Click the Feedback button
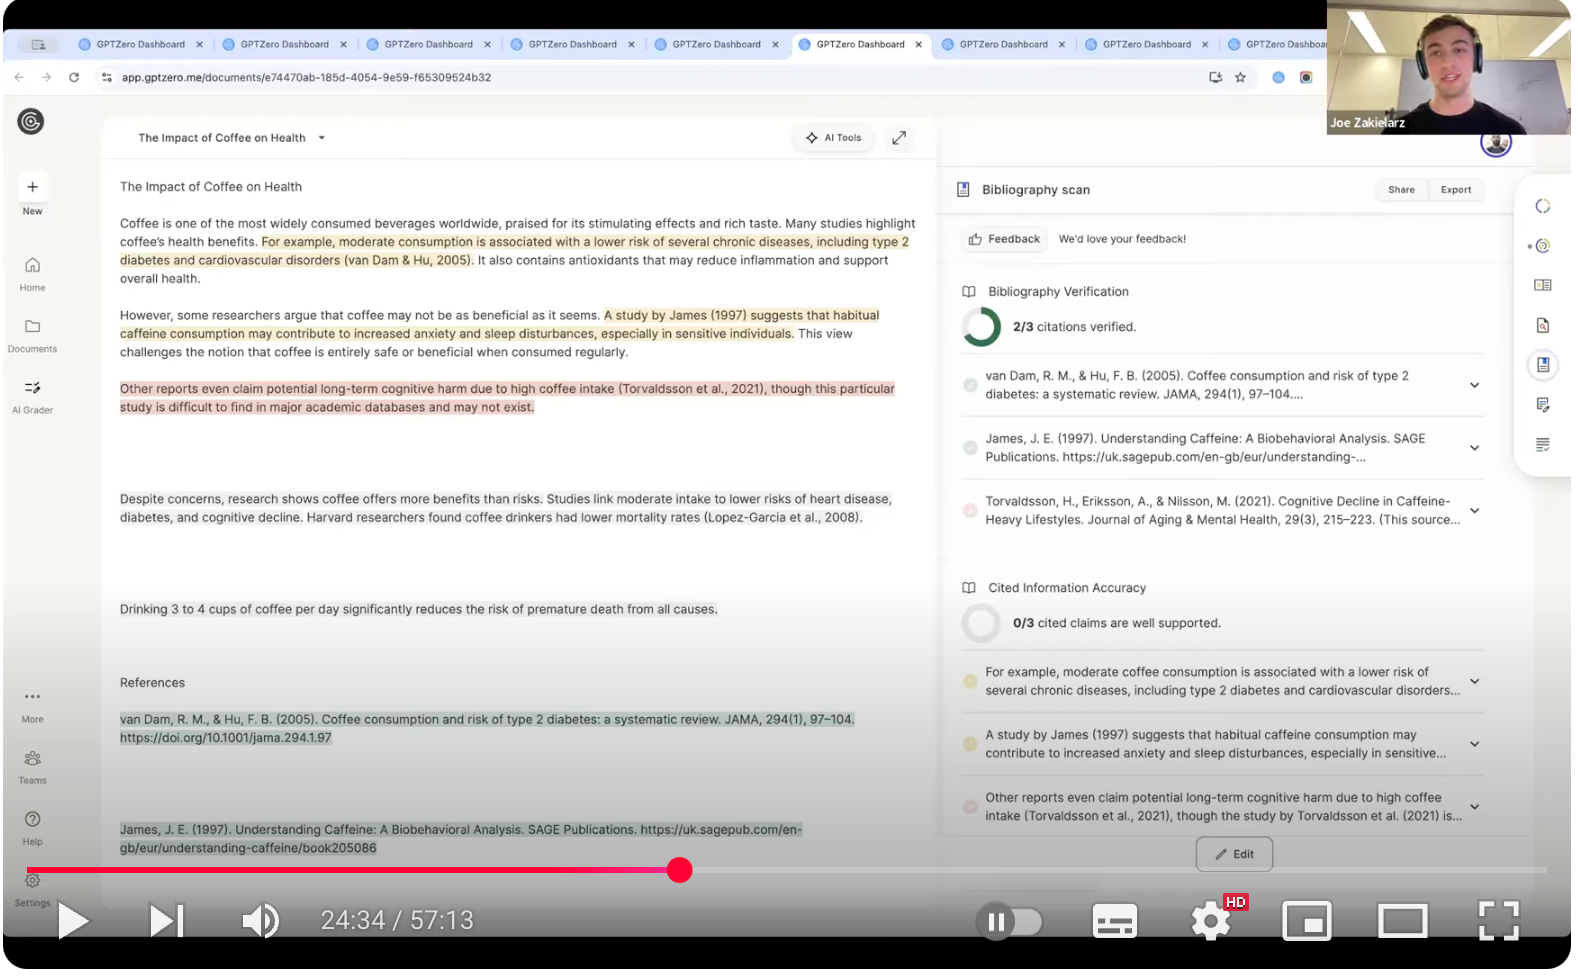This screenshot has width=1578, height=976. coord(1004,240)
